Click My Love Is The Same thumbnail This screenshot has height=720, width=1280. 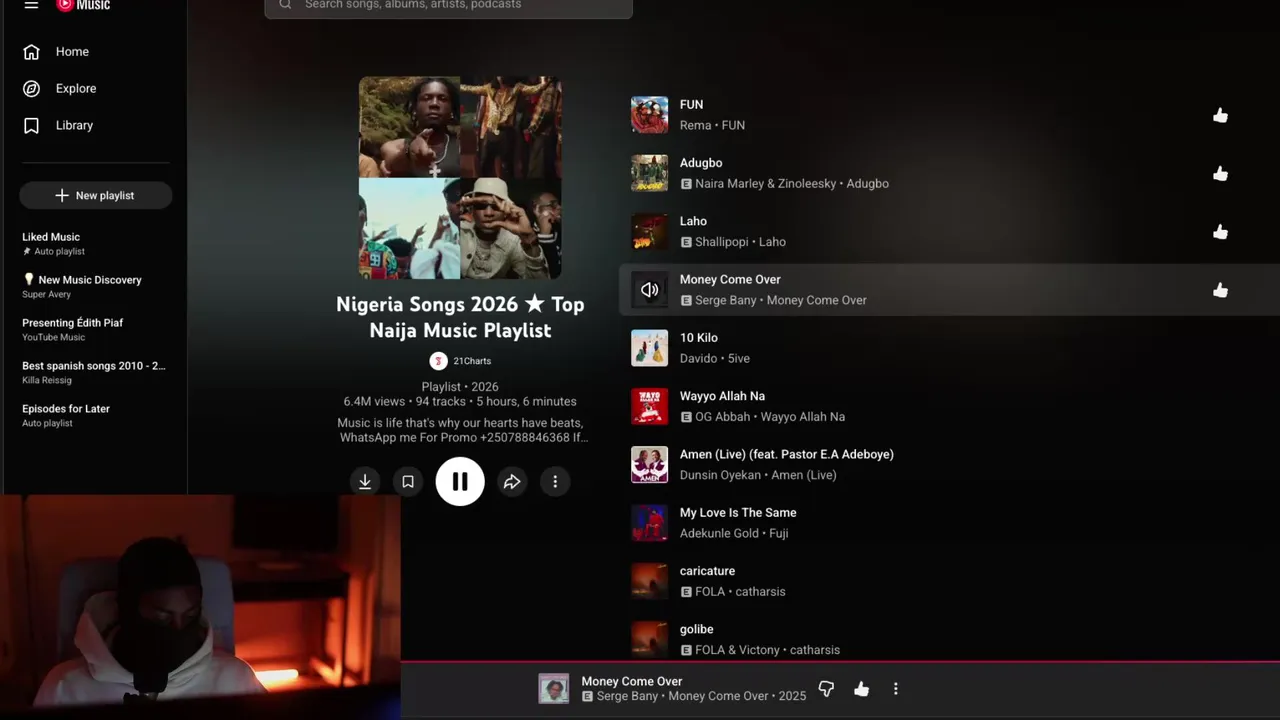coord(649,523)
